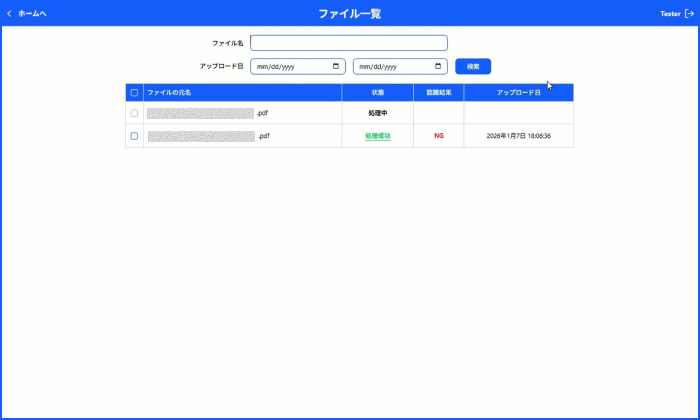The height and width of the screenshot is (420, 700).
Task: Go back using the ホームへ link
Action: [27, 13]
